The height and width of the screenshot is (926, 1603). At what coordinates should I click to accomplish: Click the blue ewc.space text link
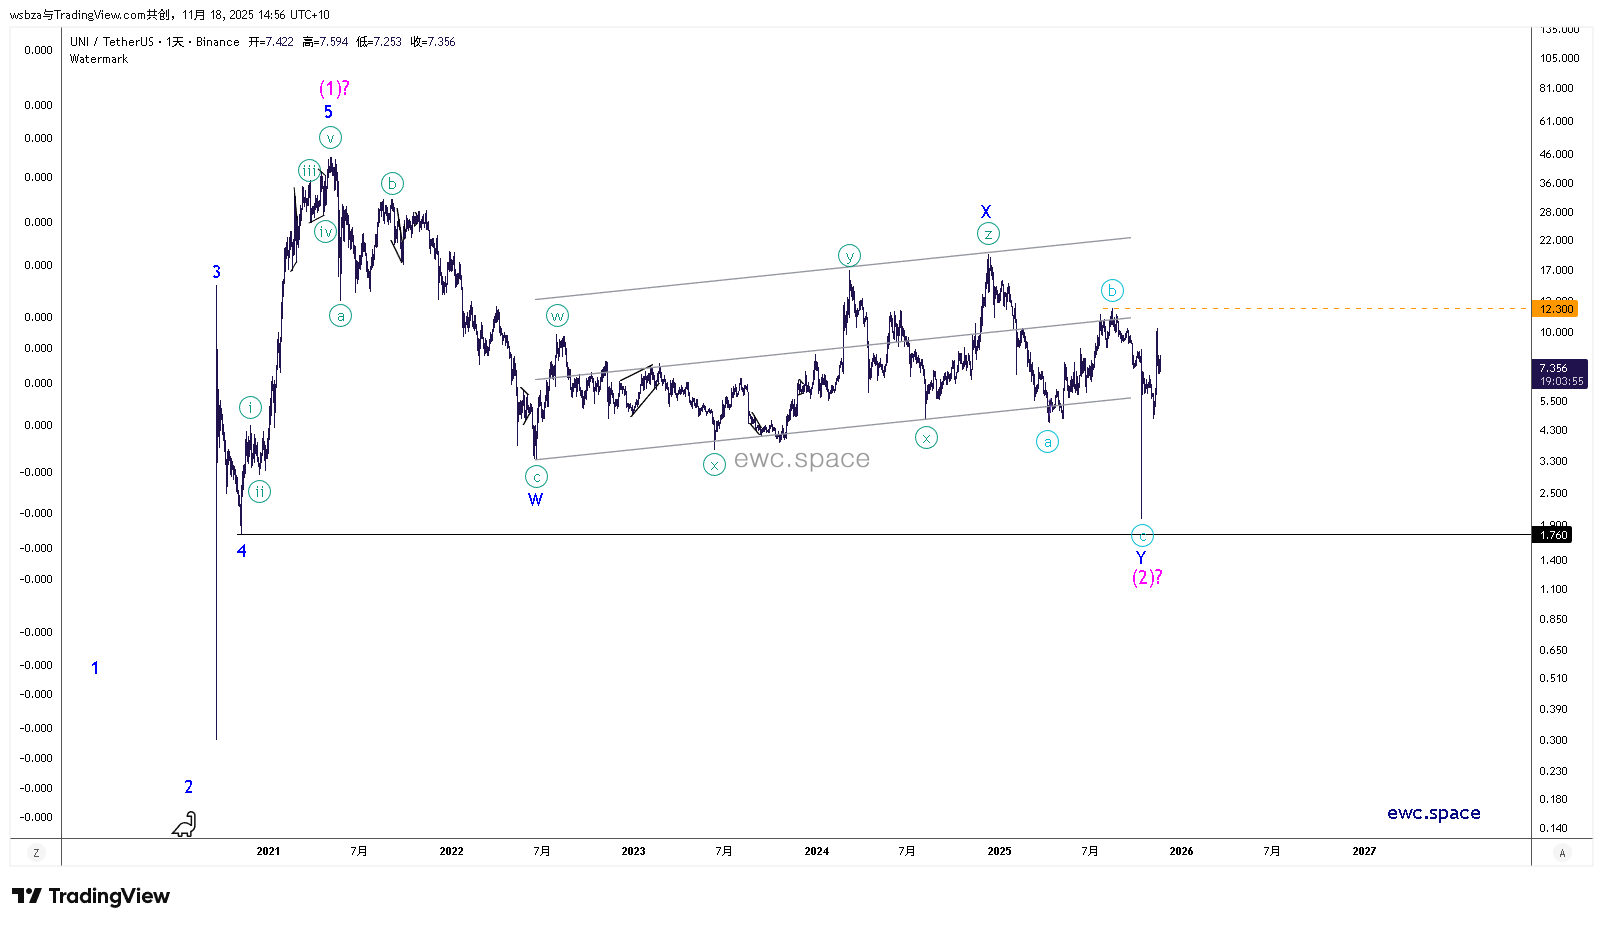click(1433, 813)
